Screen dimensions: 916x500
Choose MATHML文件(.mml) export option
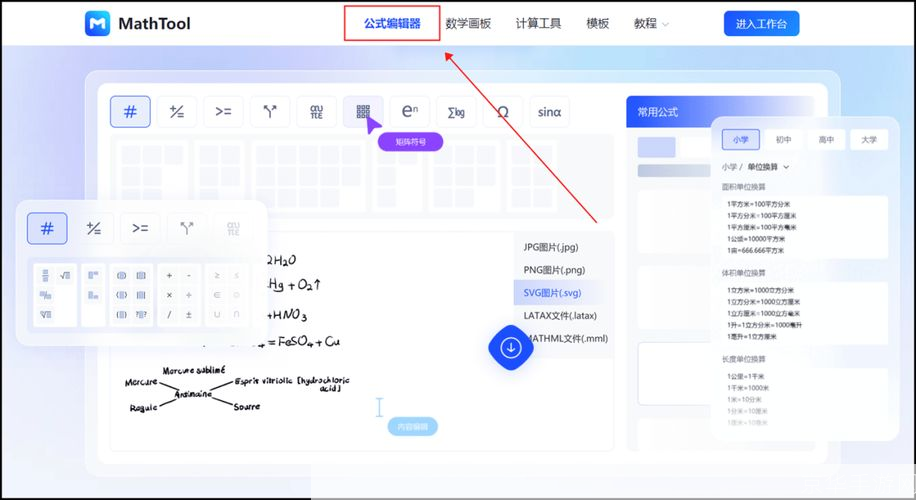pos(567,338)
